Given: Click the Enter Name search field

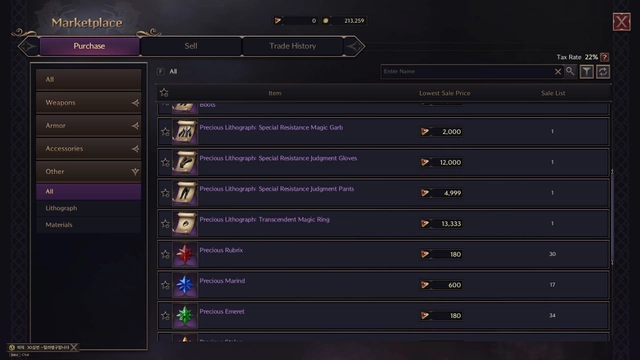Looking at the screenshot, I should click(467, 71).
